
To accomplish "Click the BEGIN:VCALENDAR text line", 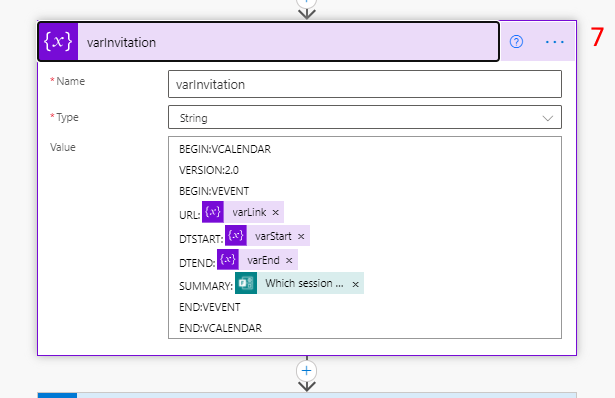I will pos(225,149).
